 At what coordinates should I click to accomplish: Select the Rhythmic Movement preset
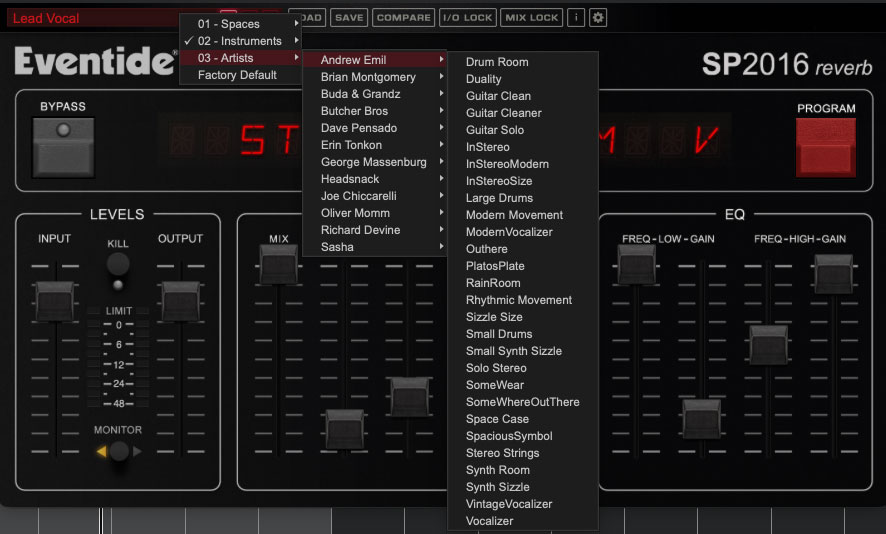click(523, 300)
